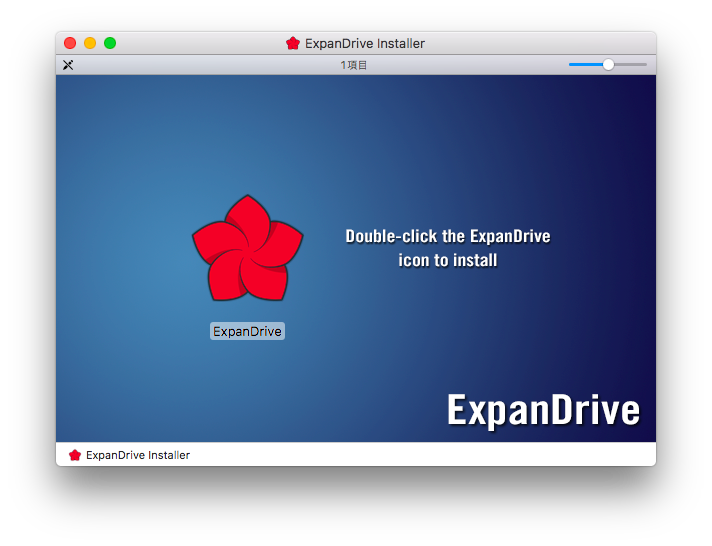The image size is (712, 546).
Task: Click the ExpanDrive file name label
Action: (247, 332)
